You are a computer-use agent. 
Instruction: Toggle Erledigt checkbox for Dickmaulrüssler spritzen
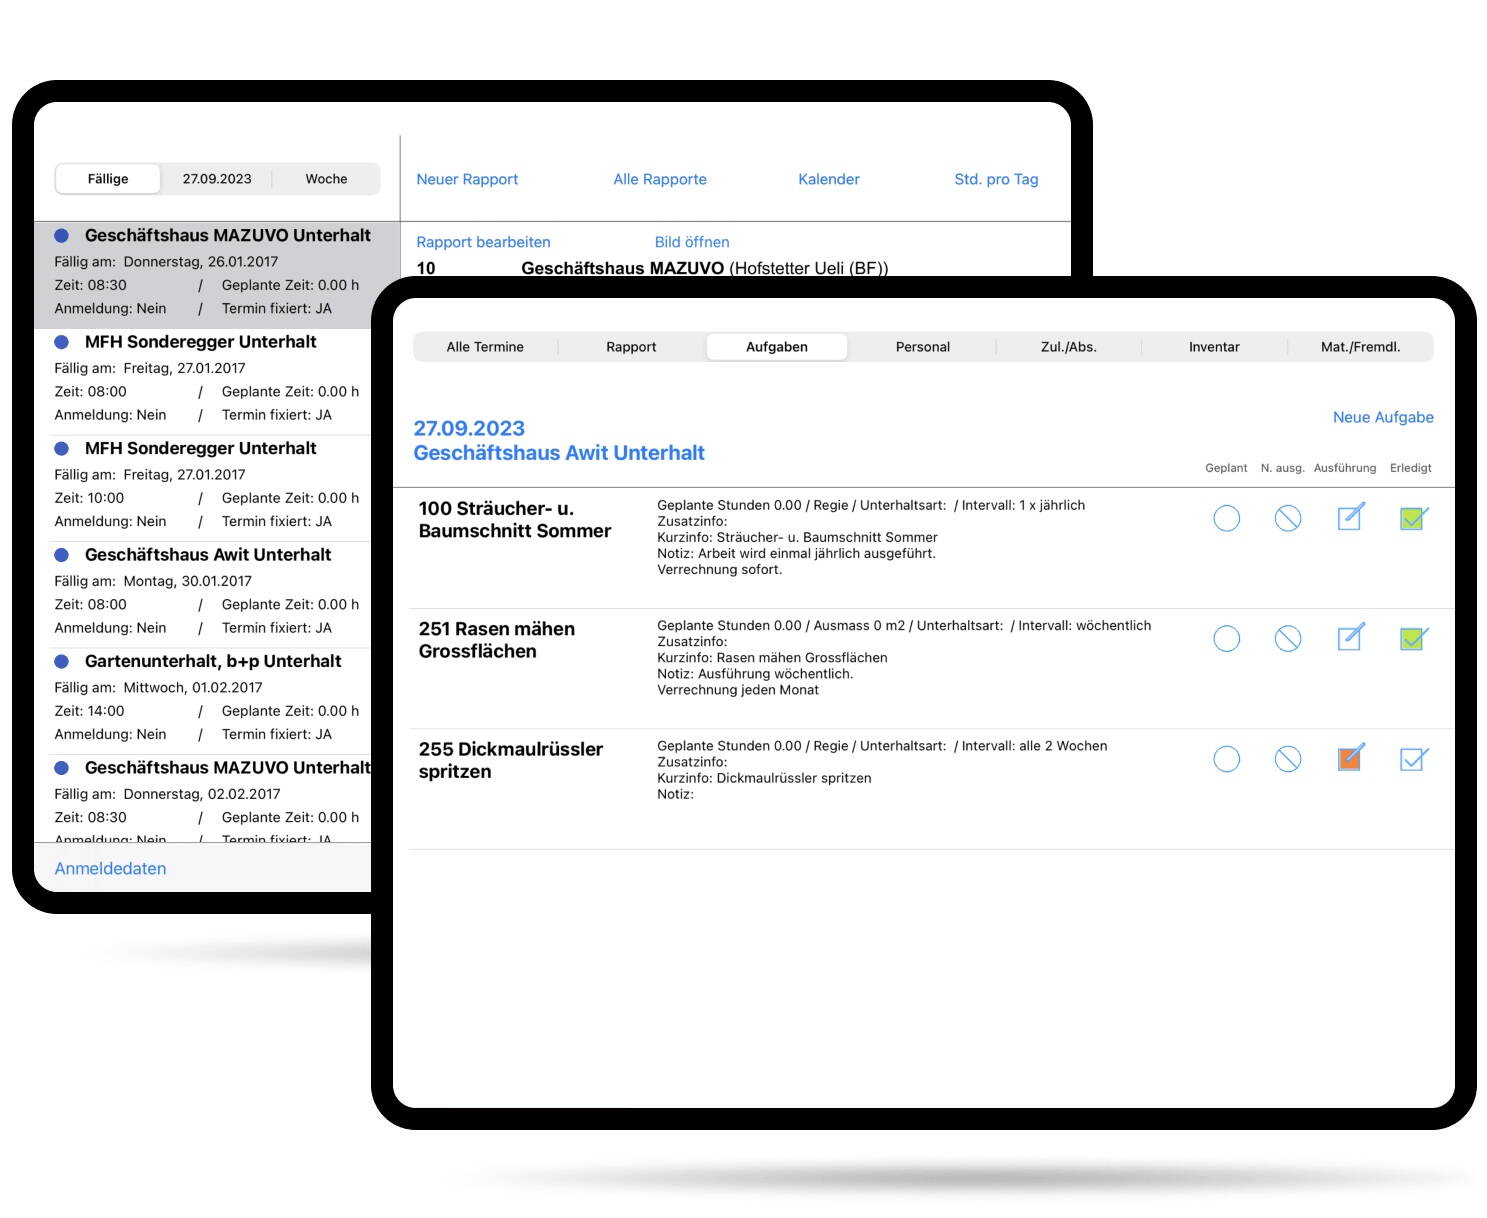click(x=1413, y=759)
